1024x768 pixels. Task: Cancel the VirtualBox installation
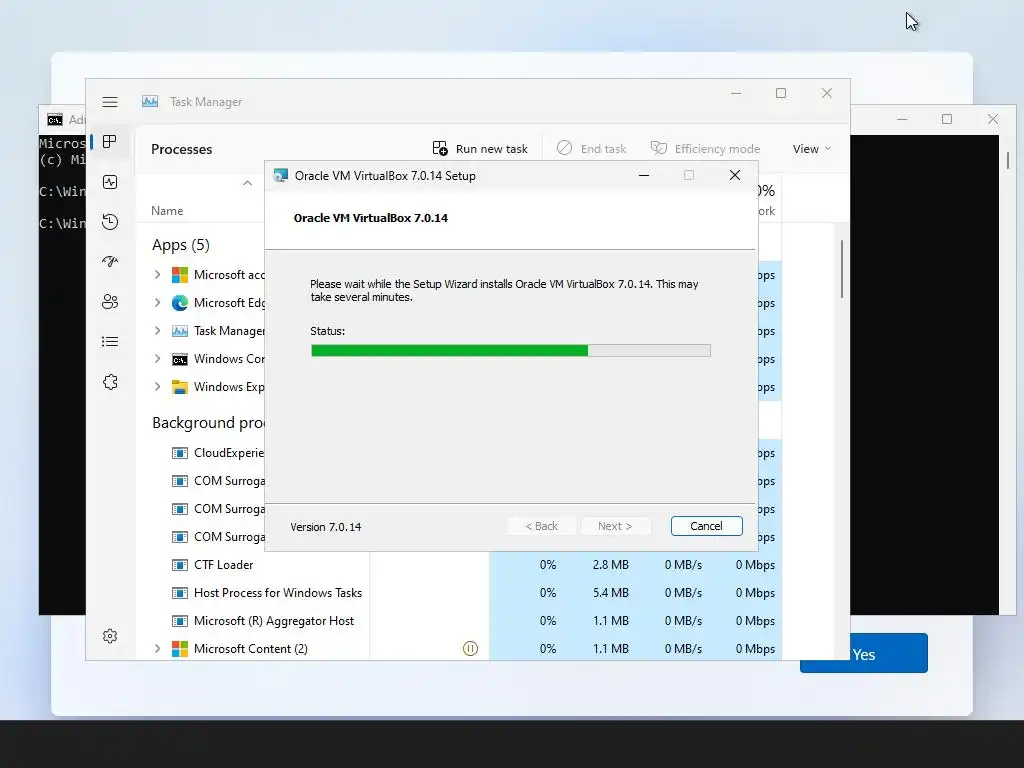707,526
